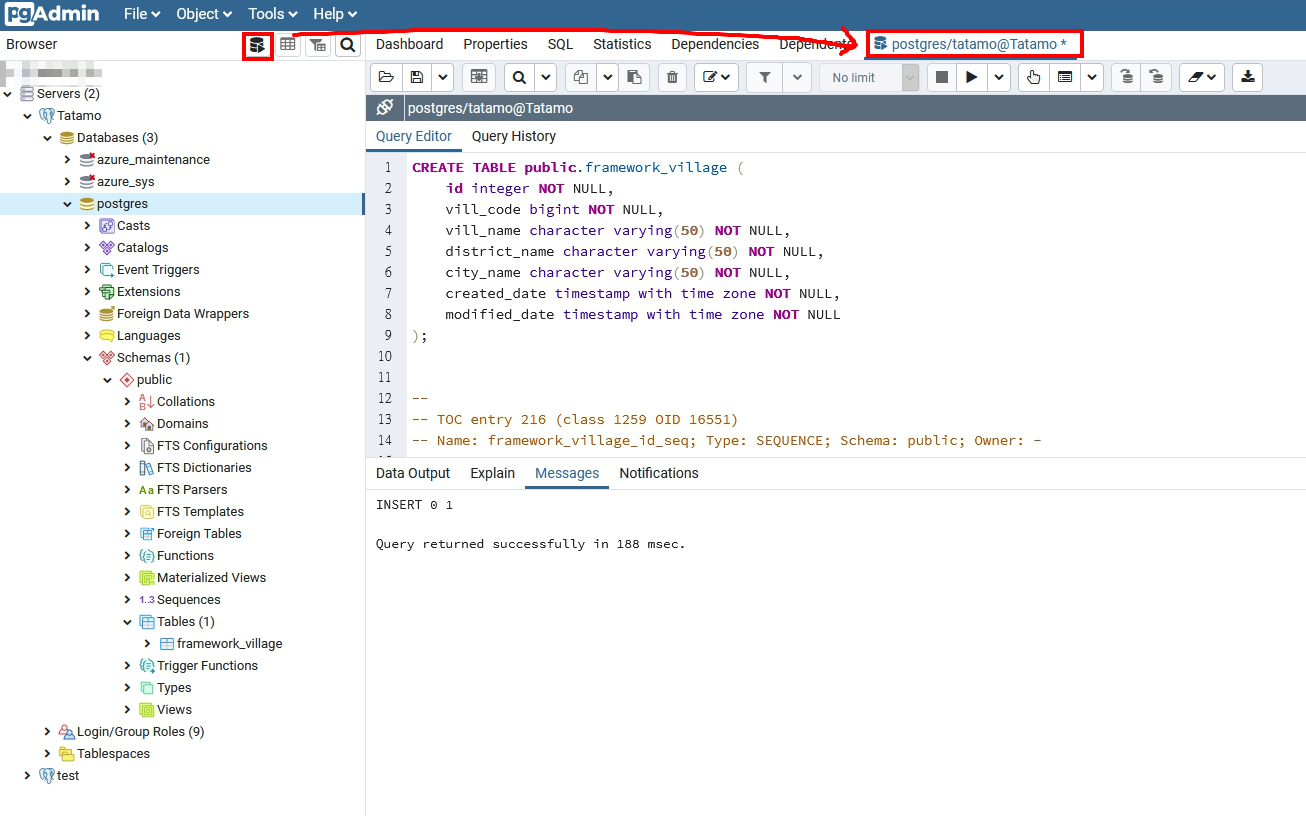The width and height of the screenshot is (1306, 816).
Task: Click the Rollback transaction icon
Action: tap(1157, 77)
